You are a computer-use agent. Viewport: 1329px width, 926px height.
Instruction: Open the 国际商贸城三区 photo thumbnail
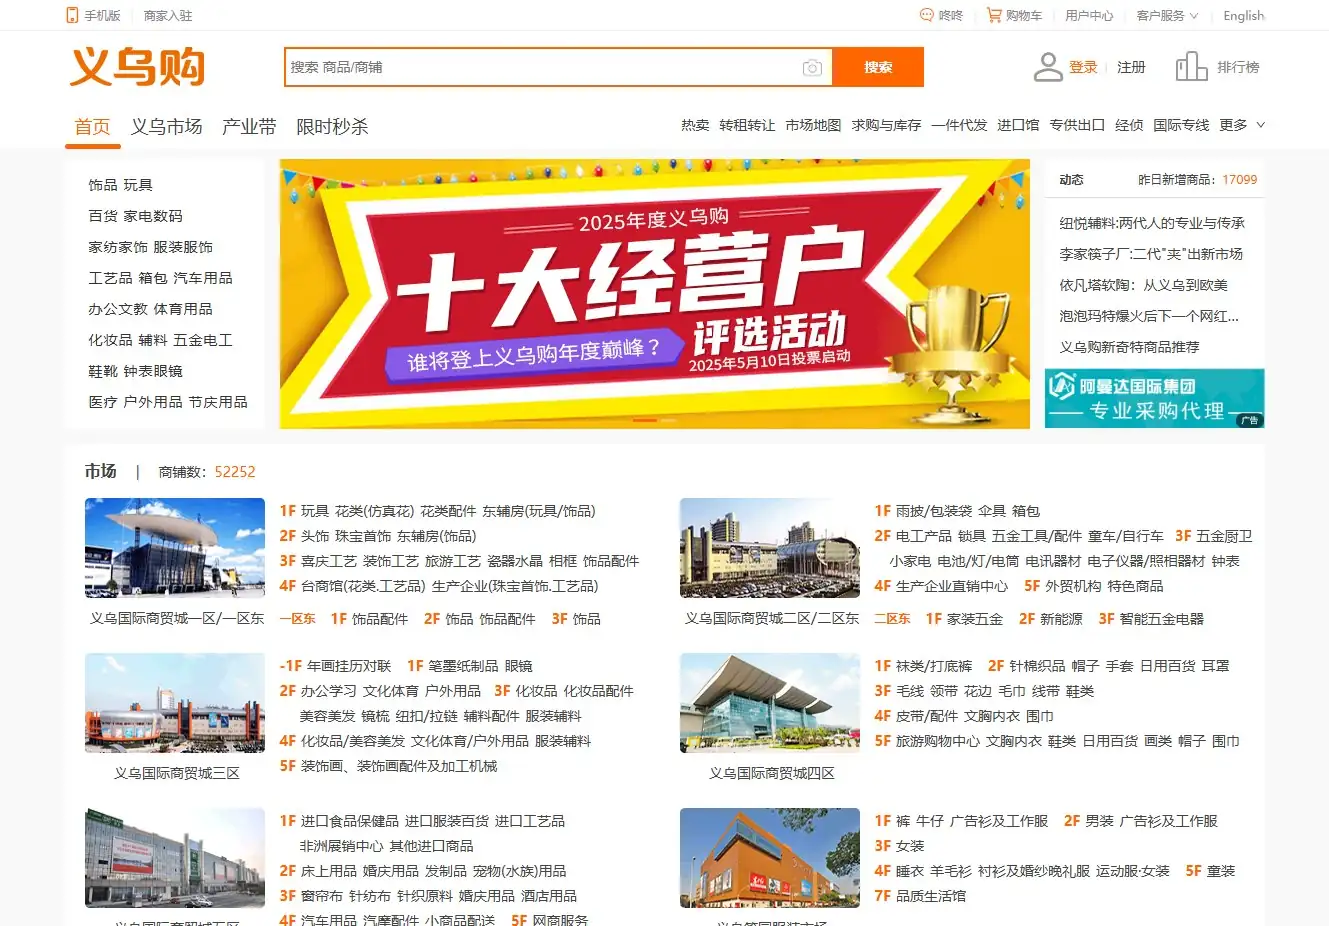click(x=175, y=703)
